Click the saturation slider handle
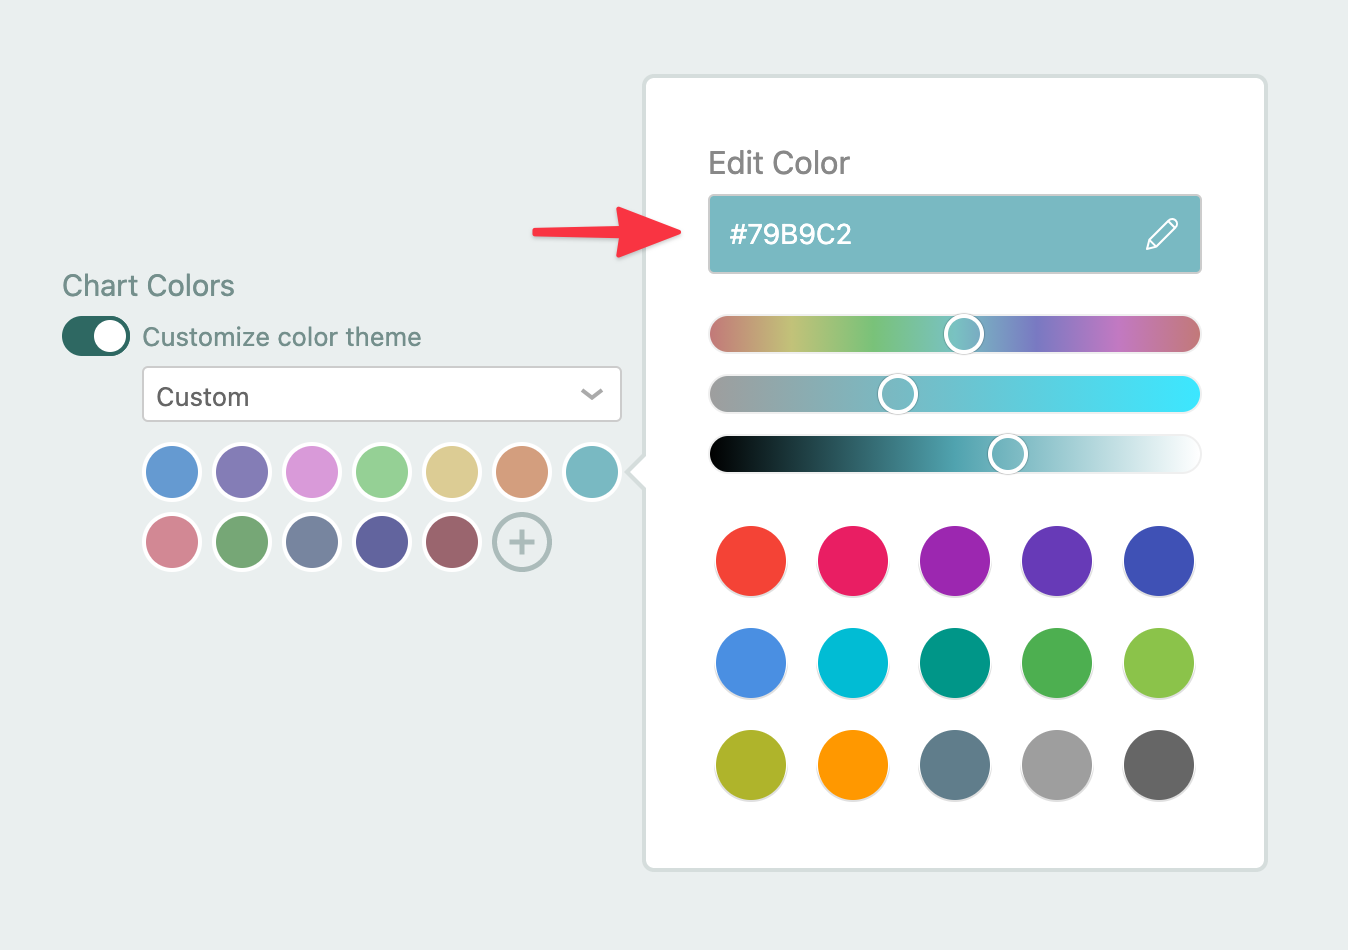 click(898, 394)
